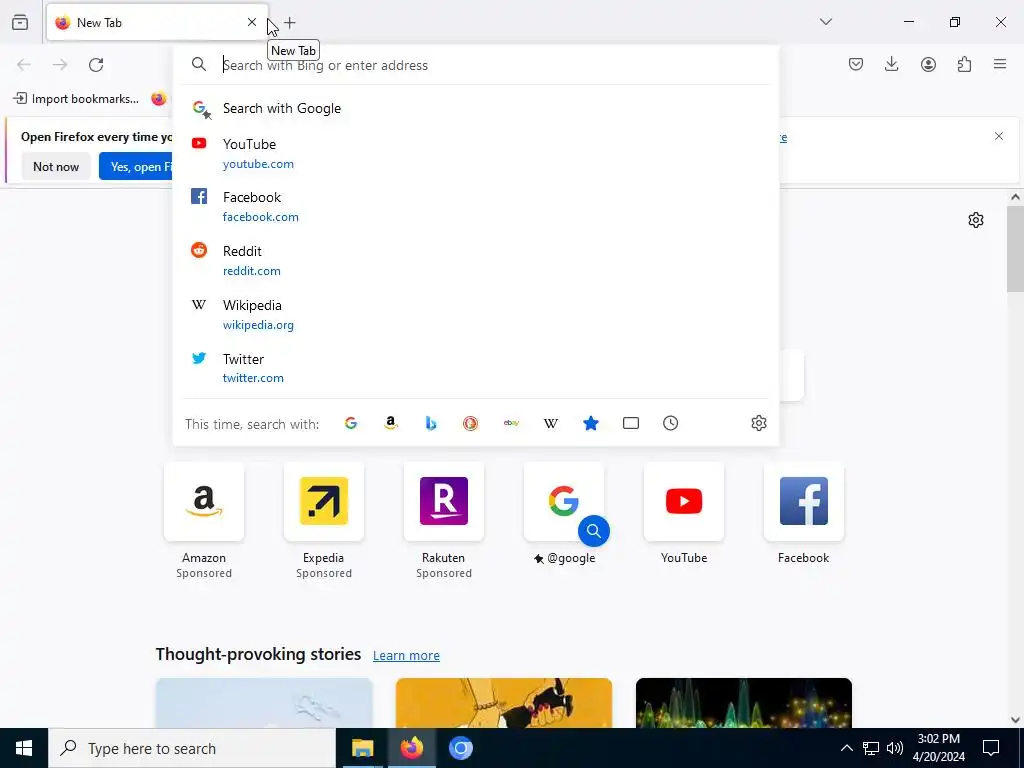Open File Explorer from the taskbar
The width and height of the screenshot is (1024, 768).
[x=362, y=748]
